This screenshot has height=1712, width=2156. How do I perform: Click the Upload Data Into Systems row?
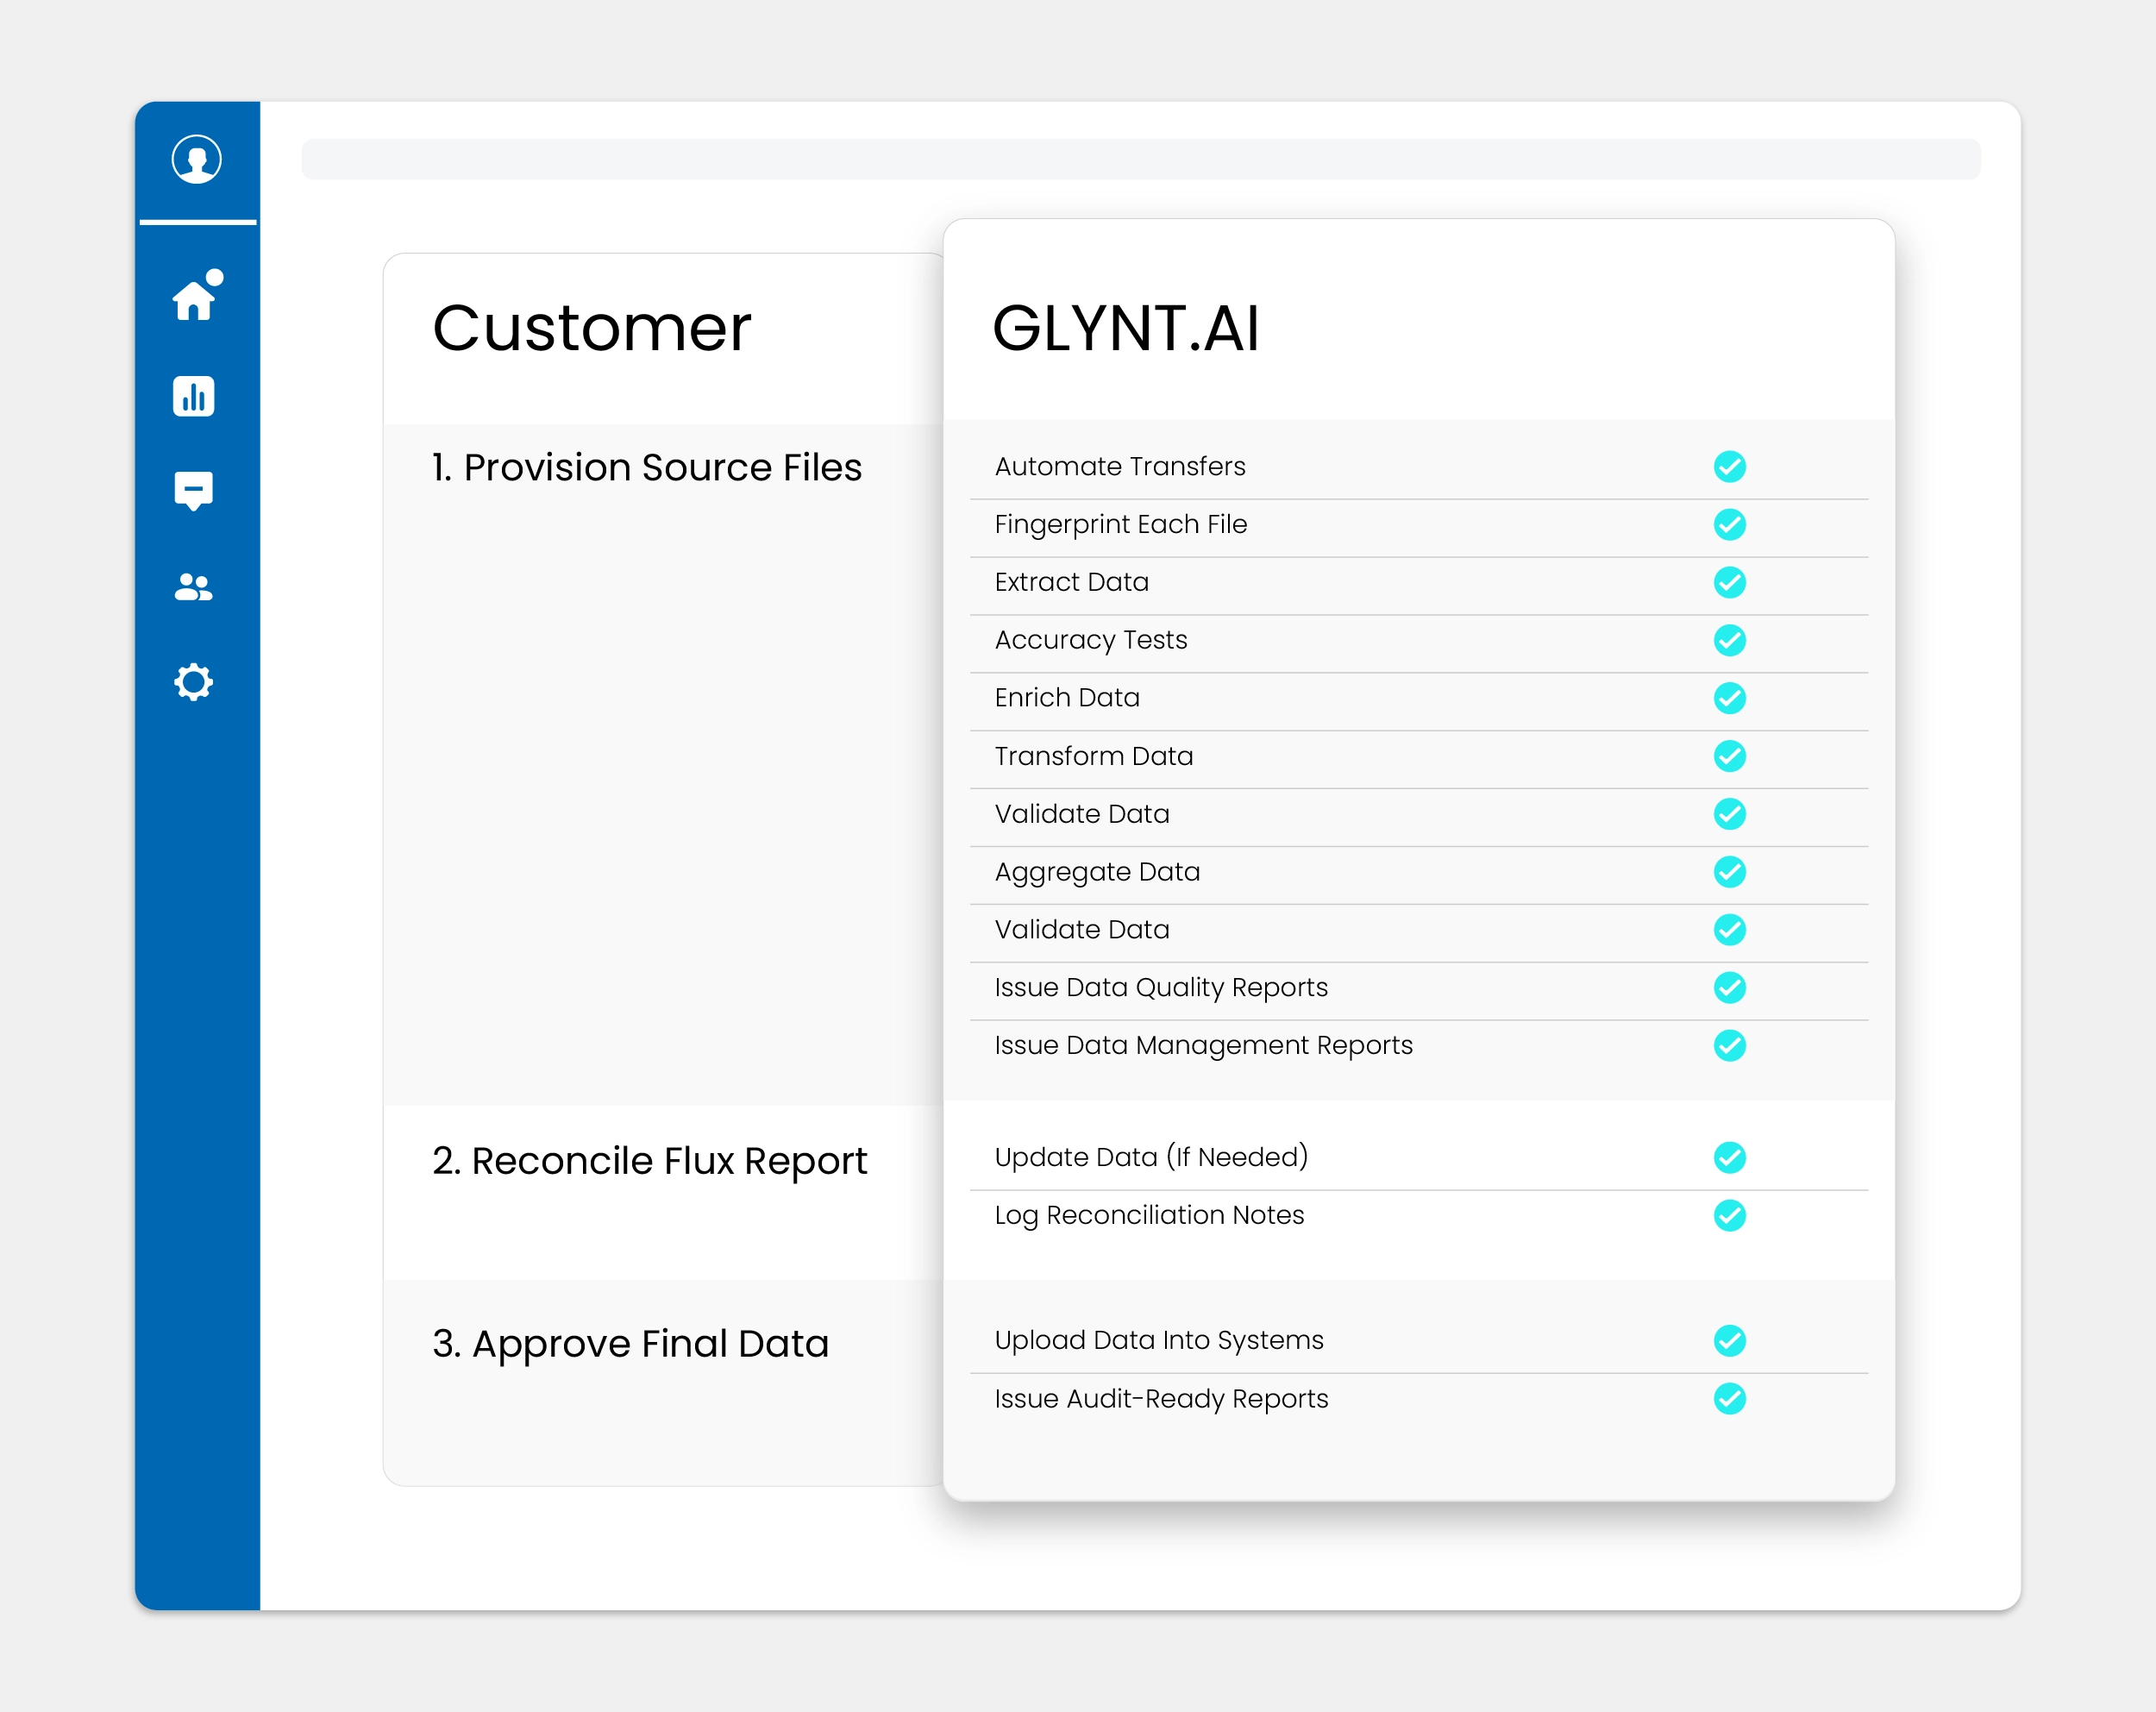[1158, 1340]
